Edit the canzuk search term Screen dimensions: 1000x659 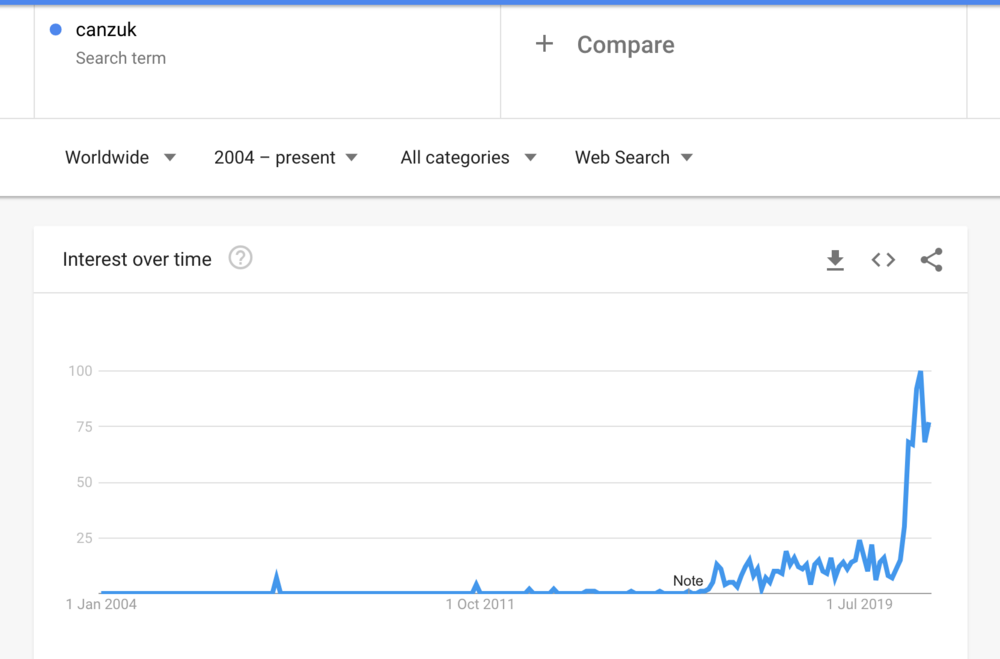click(x=106, y=29)
